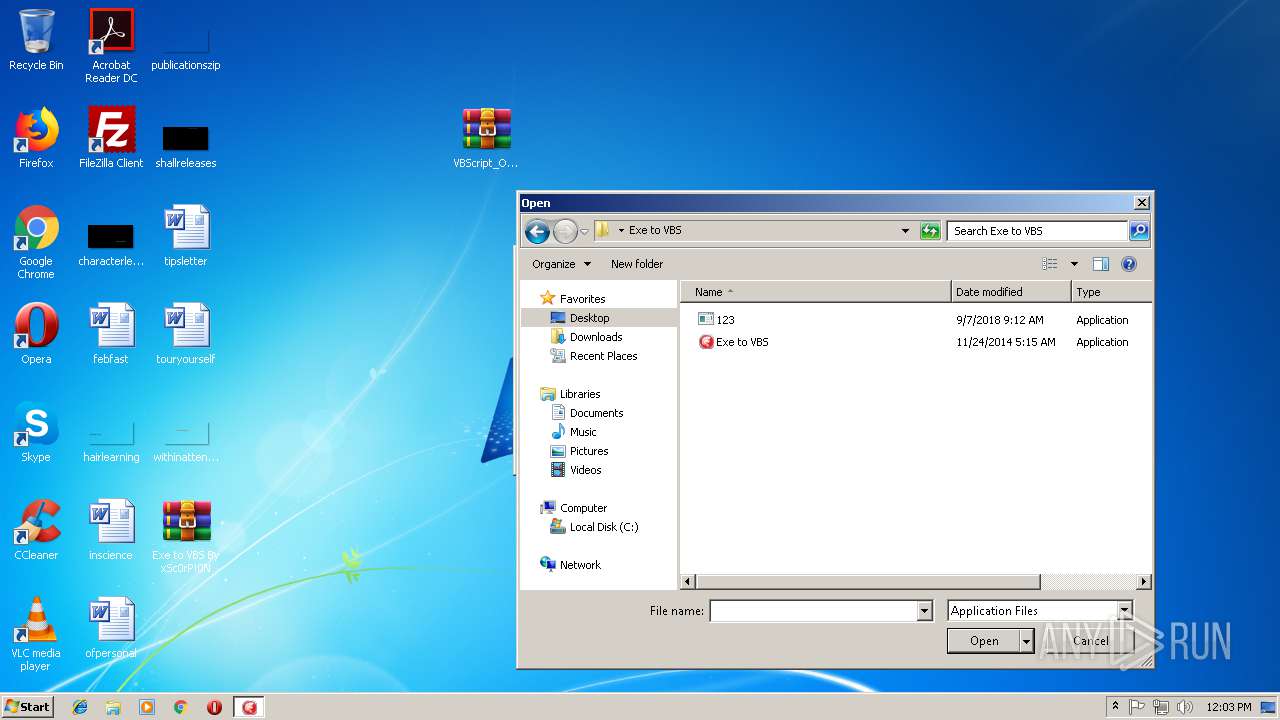Open the Organize menu
This screenshot has height=720, width=1280.
(x=561, y=264)
